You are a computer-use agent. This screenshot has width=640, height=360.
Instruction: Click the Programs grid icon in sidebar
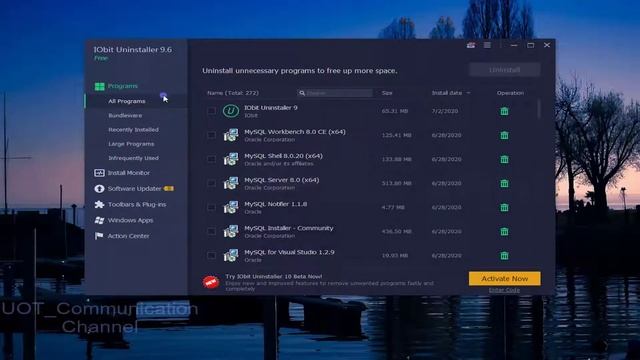tap(100, 86)
